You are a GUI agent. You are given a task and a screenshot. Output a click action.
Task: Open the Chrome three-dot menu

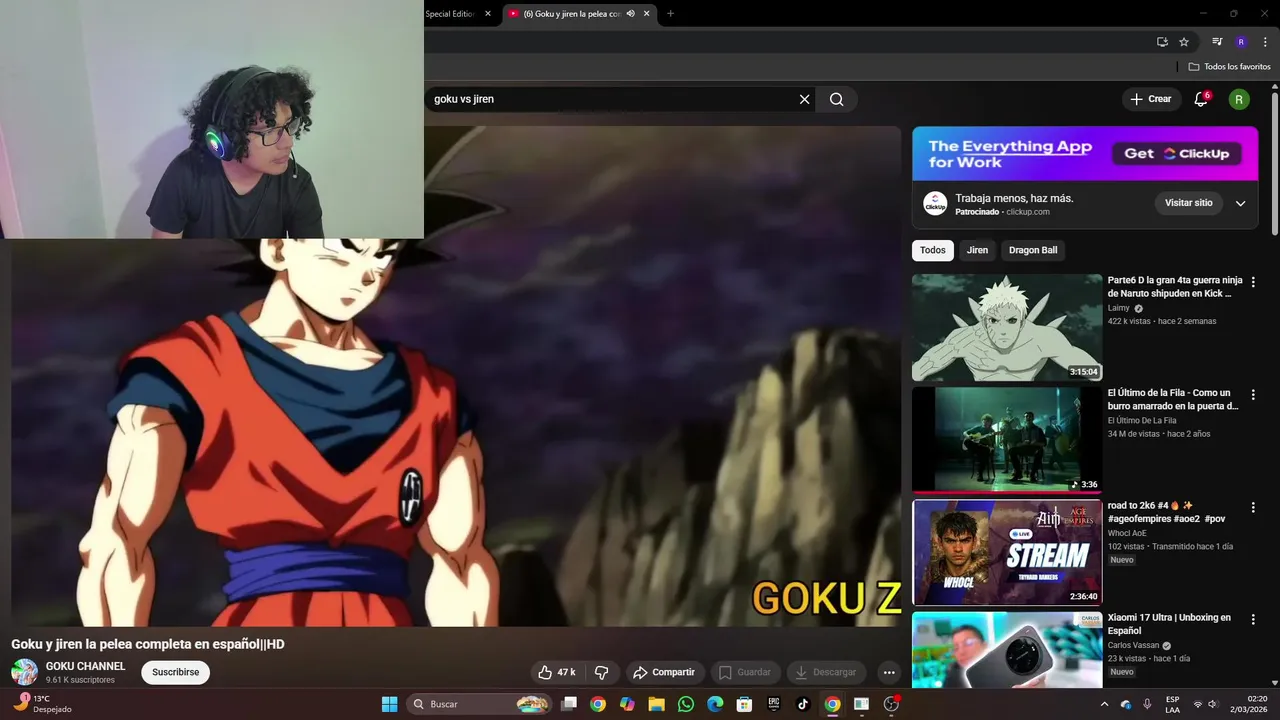tap(1265, 42)
